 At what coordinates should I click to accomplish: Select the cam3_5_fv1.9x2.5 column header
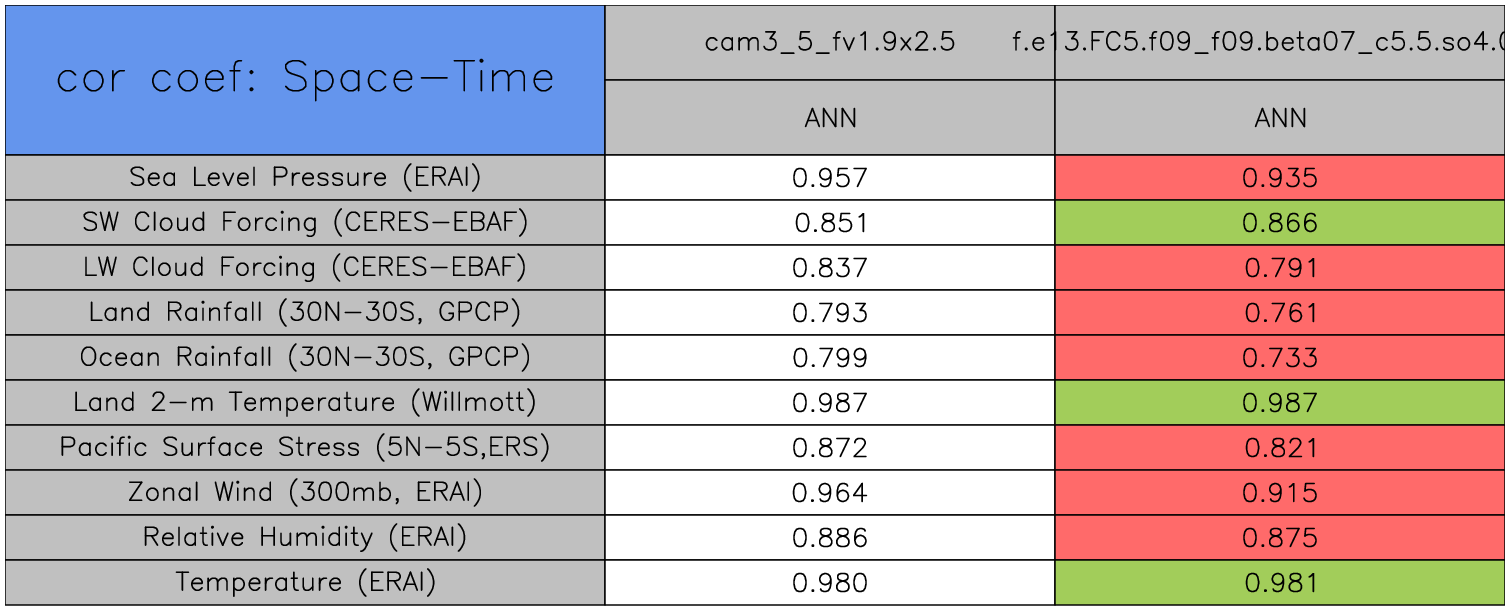830,42
